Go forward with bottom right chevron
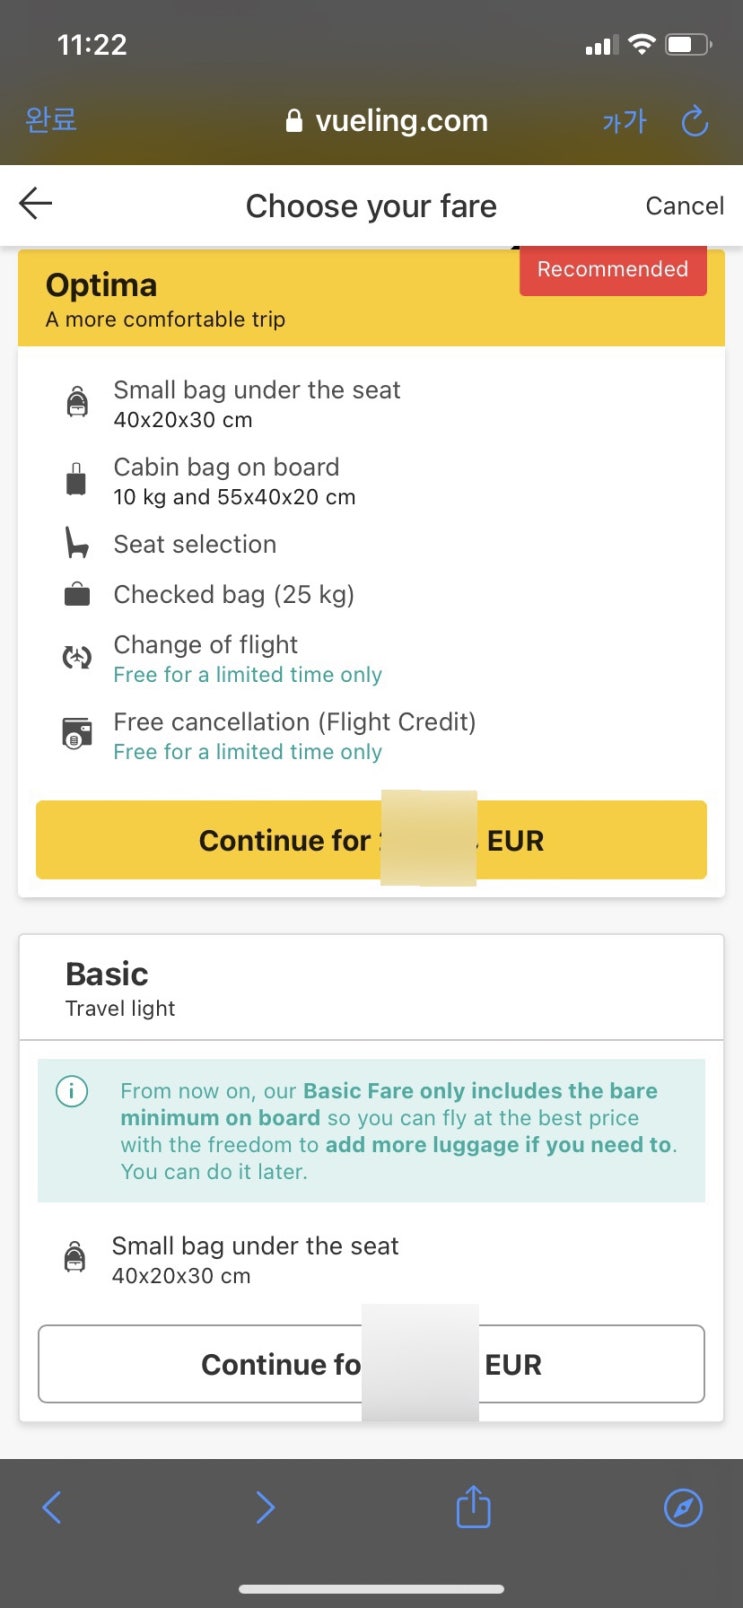This screenshot has width=743, height=1608. point(264,1507)
